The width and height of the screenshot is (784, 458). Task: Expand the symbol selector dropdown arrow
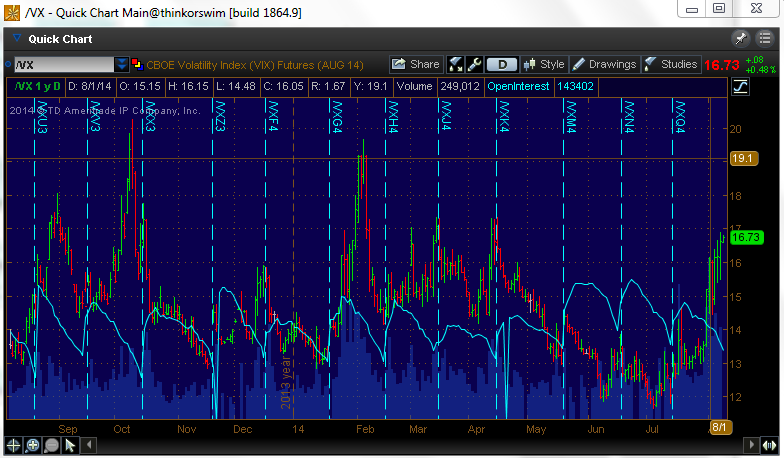click(x=121, y=64)
